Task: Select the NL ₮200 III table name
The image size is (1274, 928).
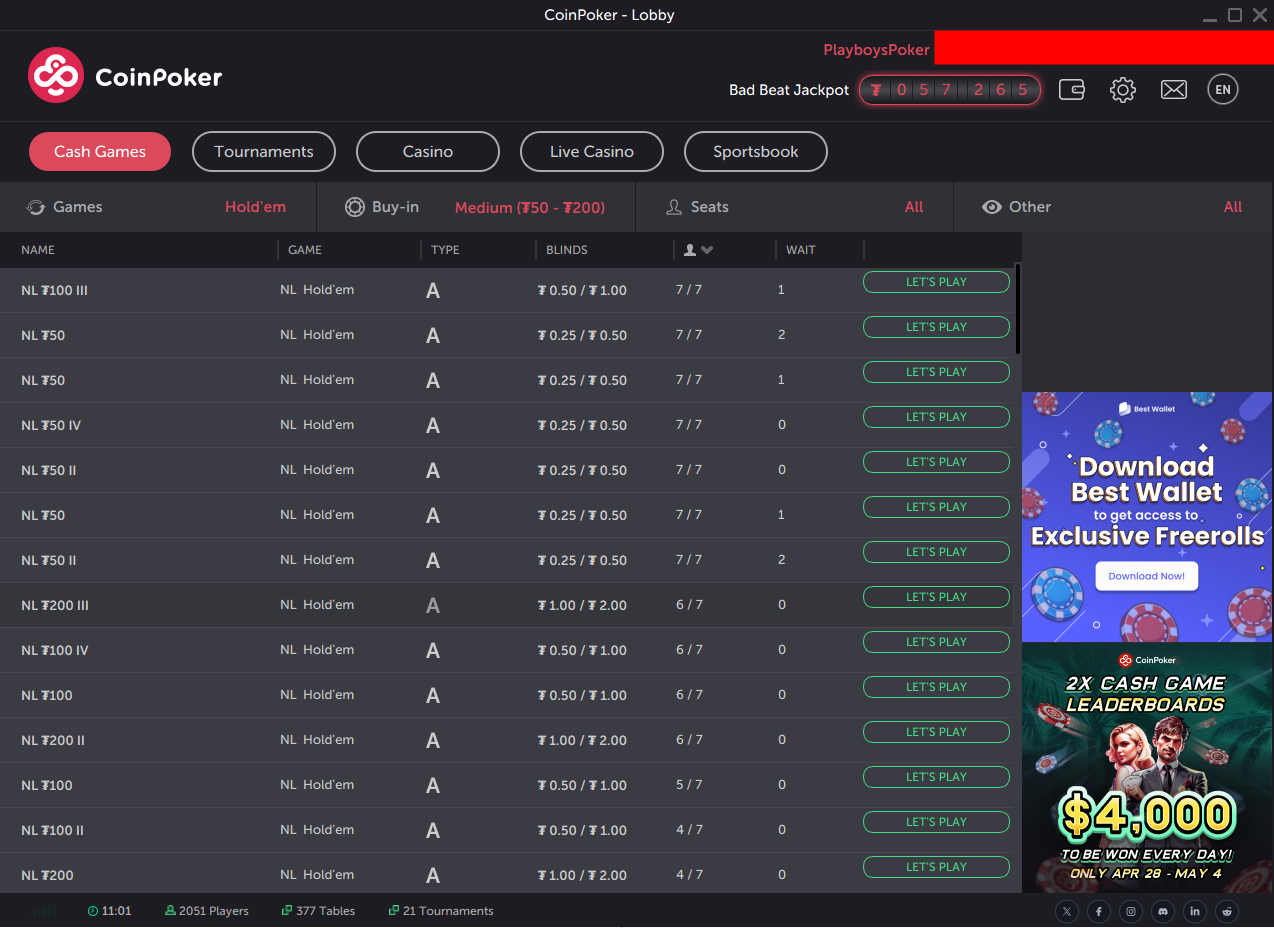Action: [x=55, y=606]
